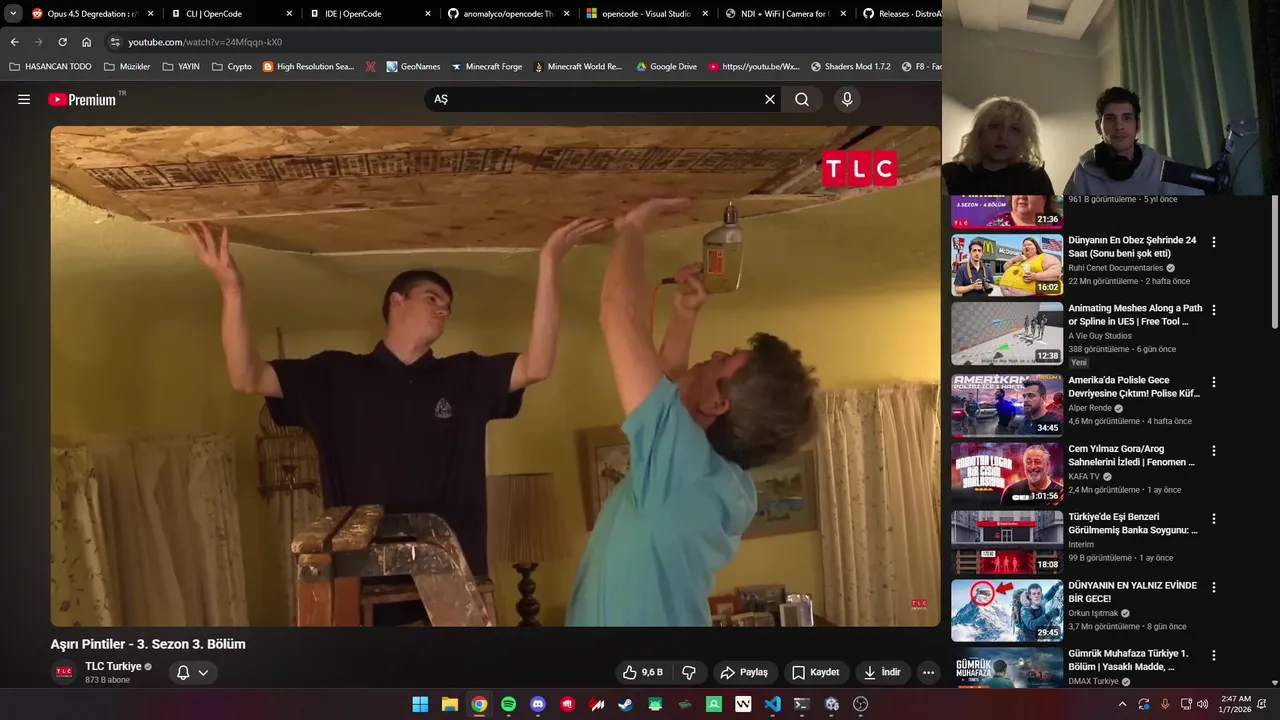
Task: Open Chrome tab search dropdown arrow
Action: pyautogui.click(x=13, y=14)
